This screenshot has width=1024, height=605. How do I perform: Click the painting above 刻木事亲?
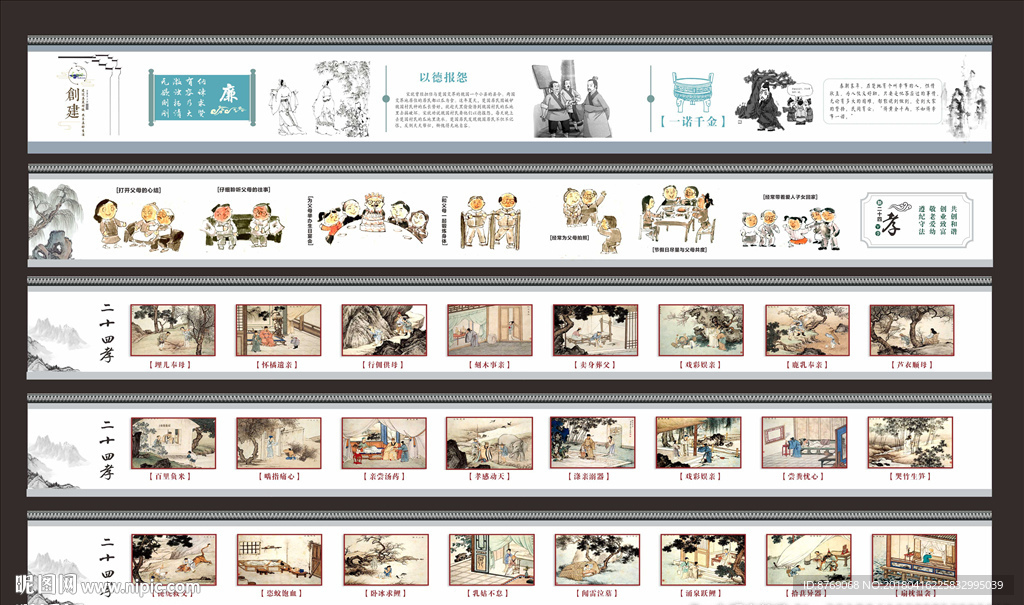point(490,330)
